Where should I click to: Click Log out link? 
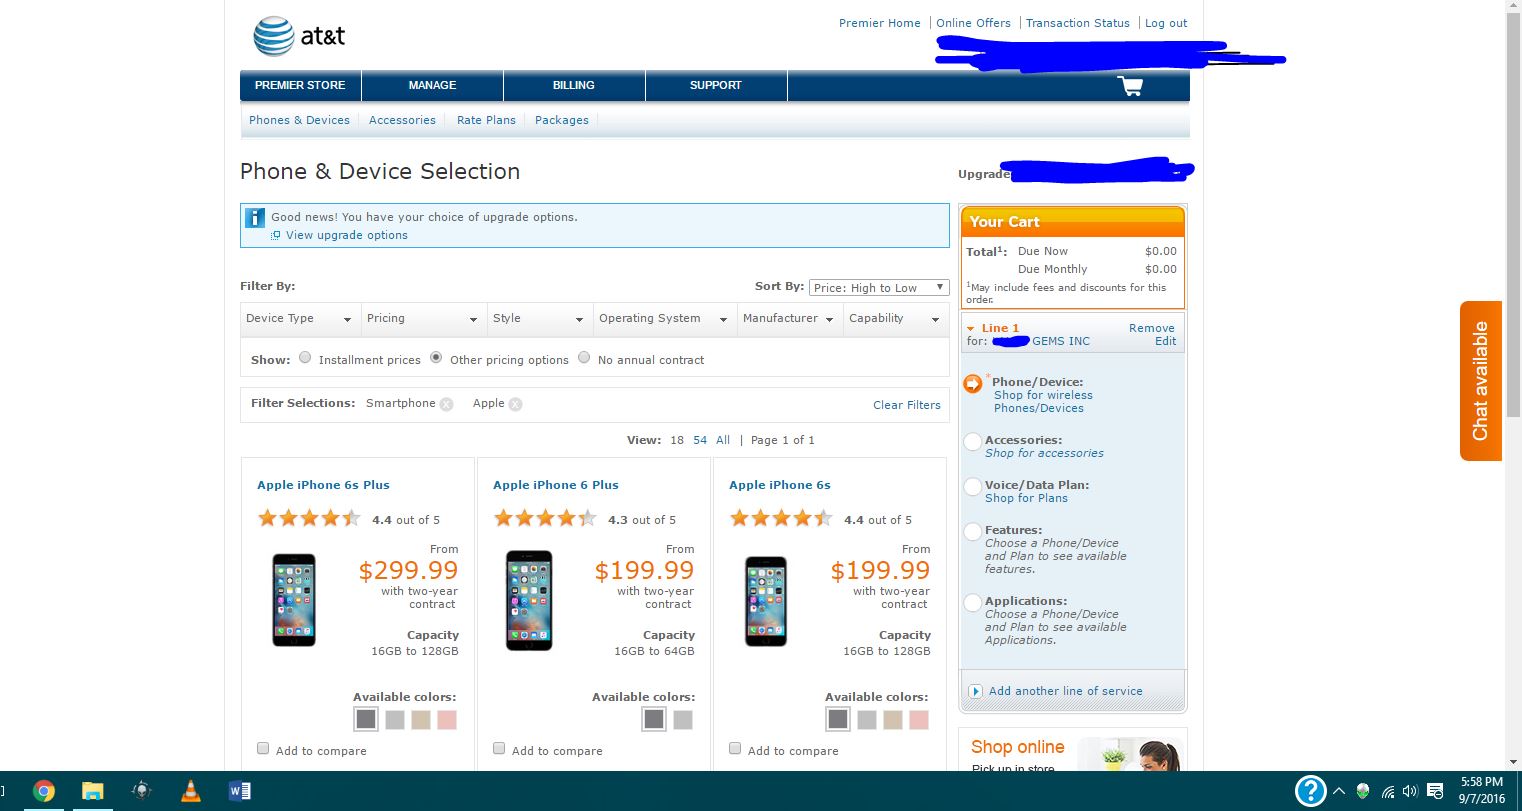tap(1166, 23)
